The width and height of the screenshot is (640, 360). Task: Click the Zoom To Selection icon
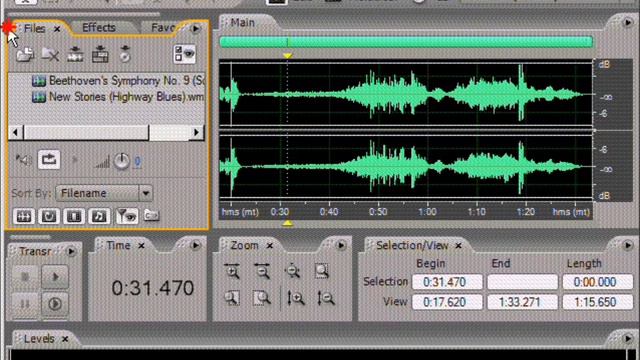pos(322,271)
